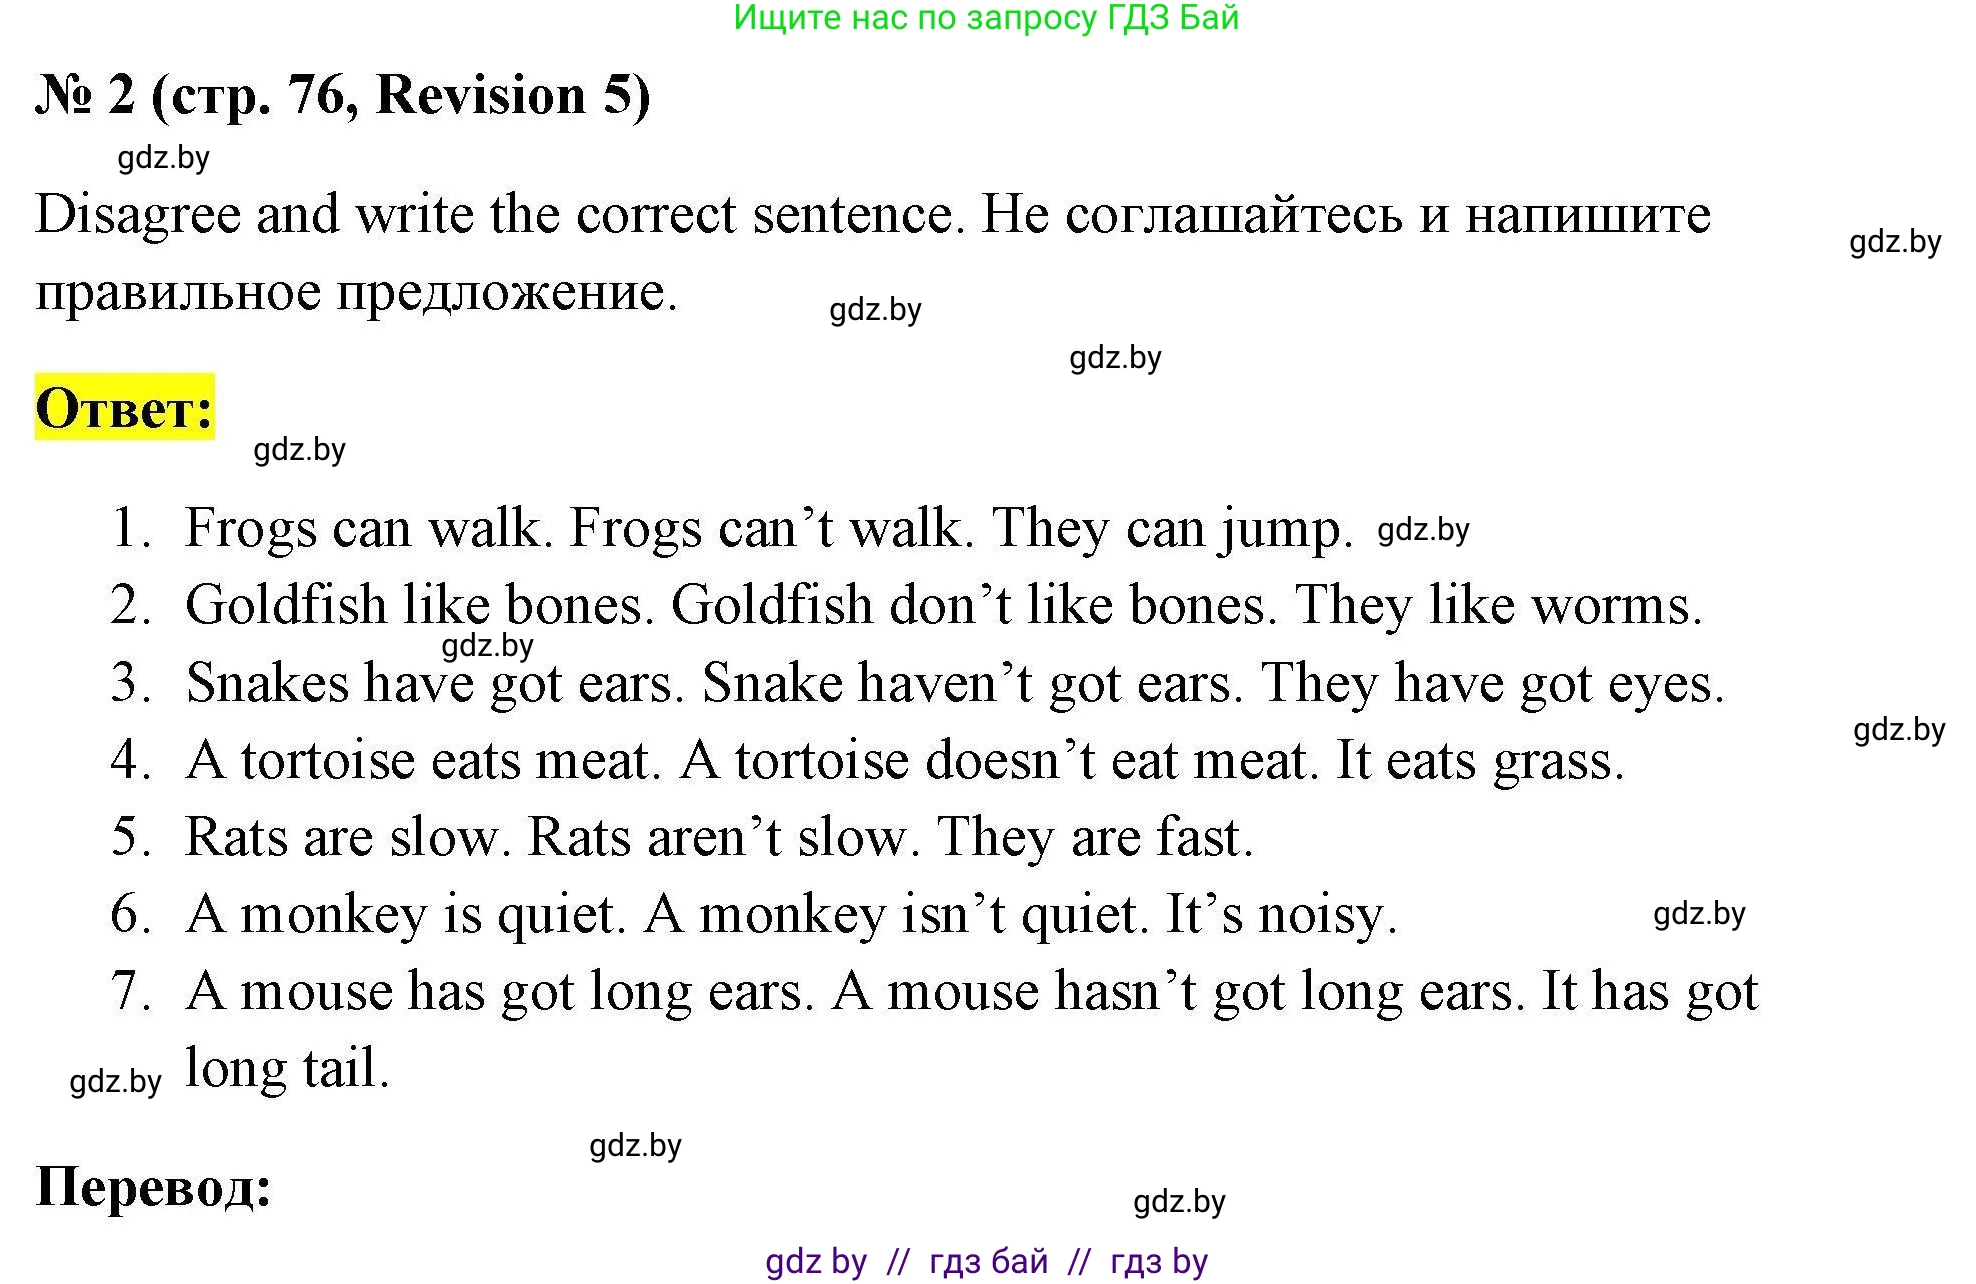
Task: Click gdz.by watermark left of "long tail."
Action: click(x=116, y=1082)
